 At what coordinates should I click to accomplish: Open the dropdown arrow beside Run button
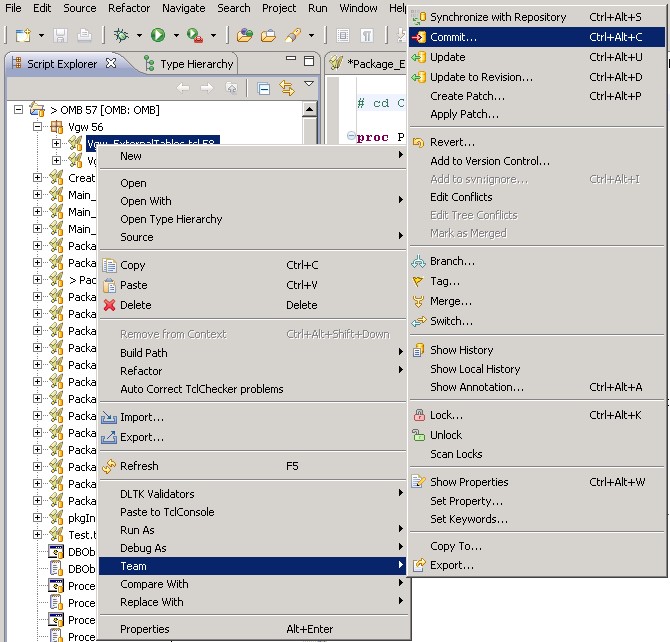[x=175, y=37]
